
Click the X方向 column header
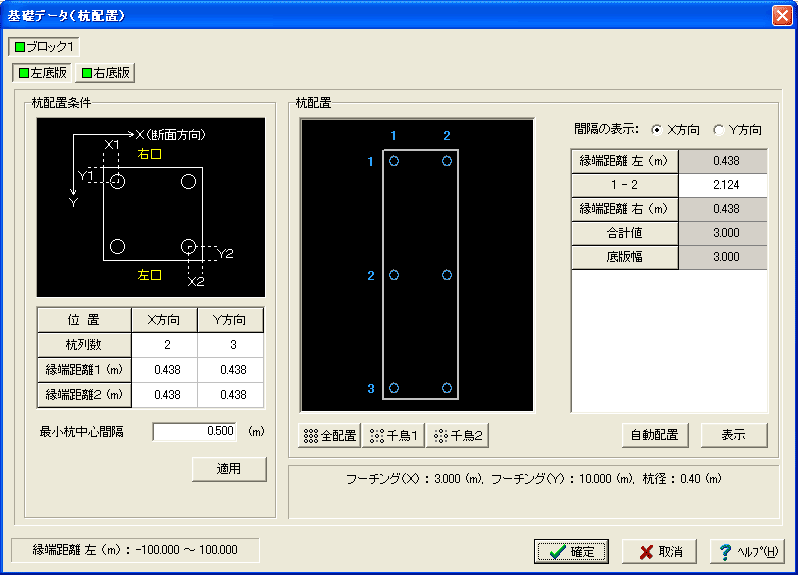click(164, 320)
